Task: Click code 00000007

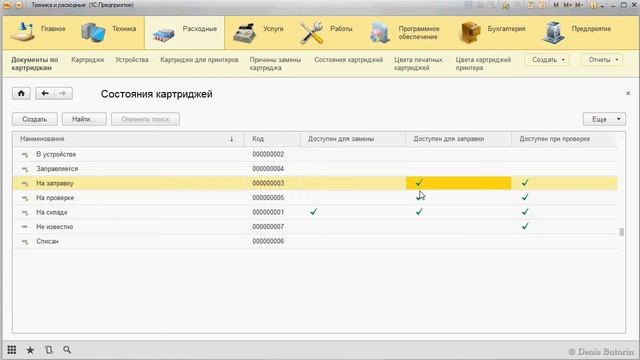Action: 268,227
